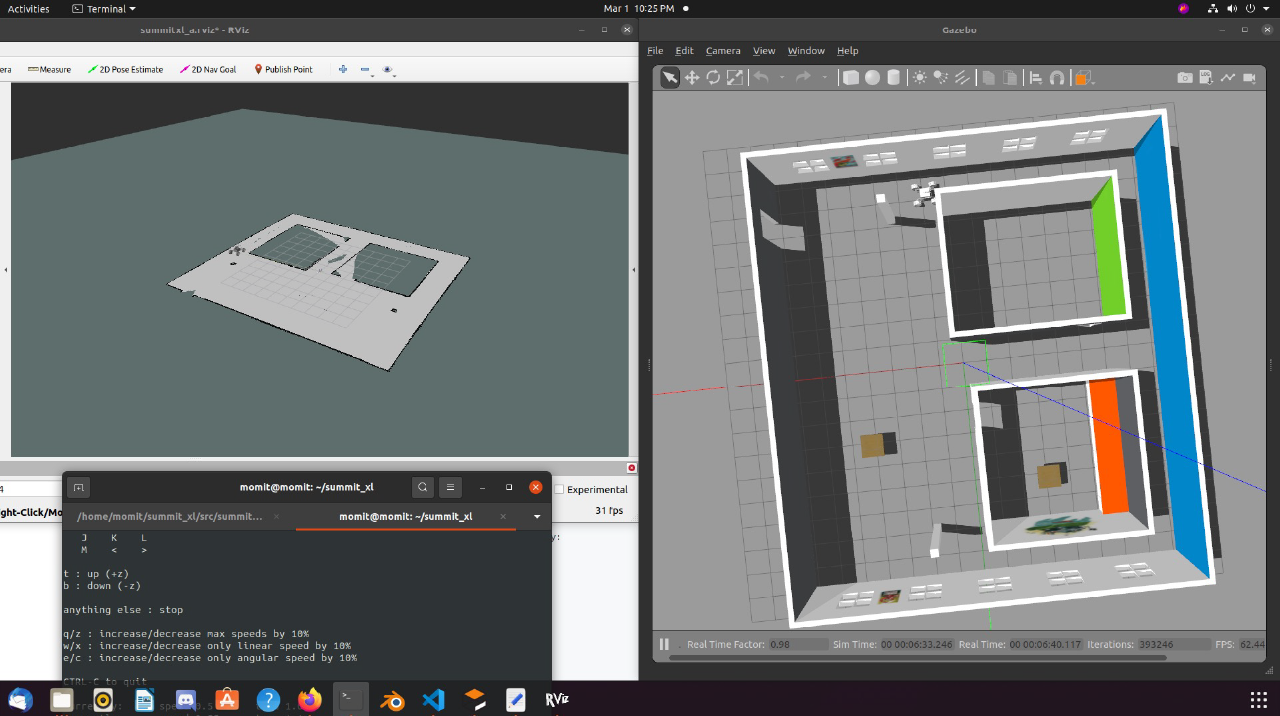Image resolution: width=1280 pixels, height=716 pixels.
Task: Insert a sphere shape in Gazebo
Action: (872, 78)
